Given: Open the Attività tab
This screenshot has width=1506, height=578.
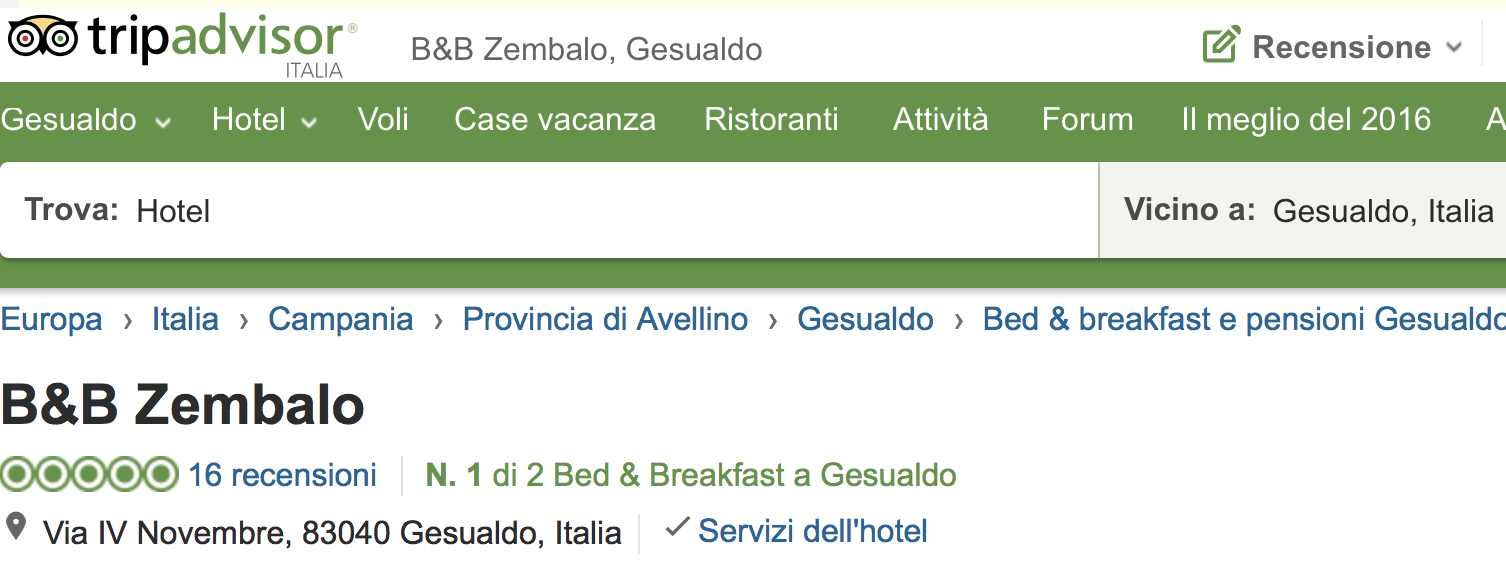Looking at the screenshot, I should pyautogui.click(x=940, y=120).
